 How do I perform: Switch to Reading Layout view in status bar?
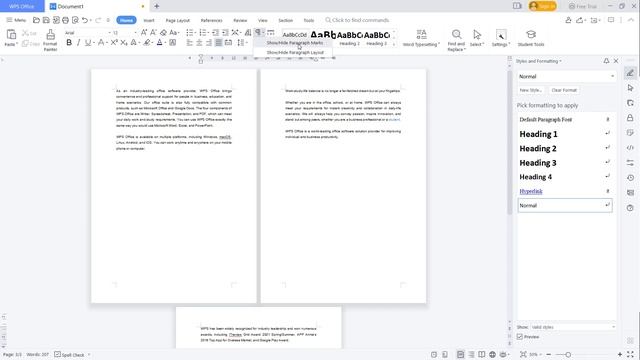tap(482, 354)
